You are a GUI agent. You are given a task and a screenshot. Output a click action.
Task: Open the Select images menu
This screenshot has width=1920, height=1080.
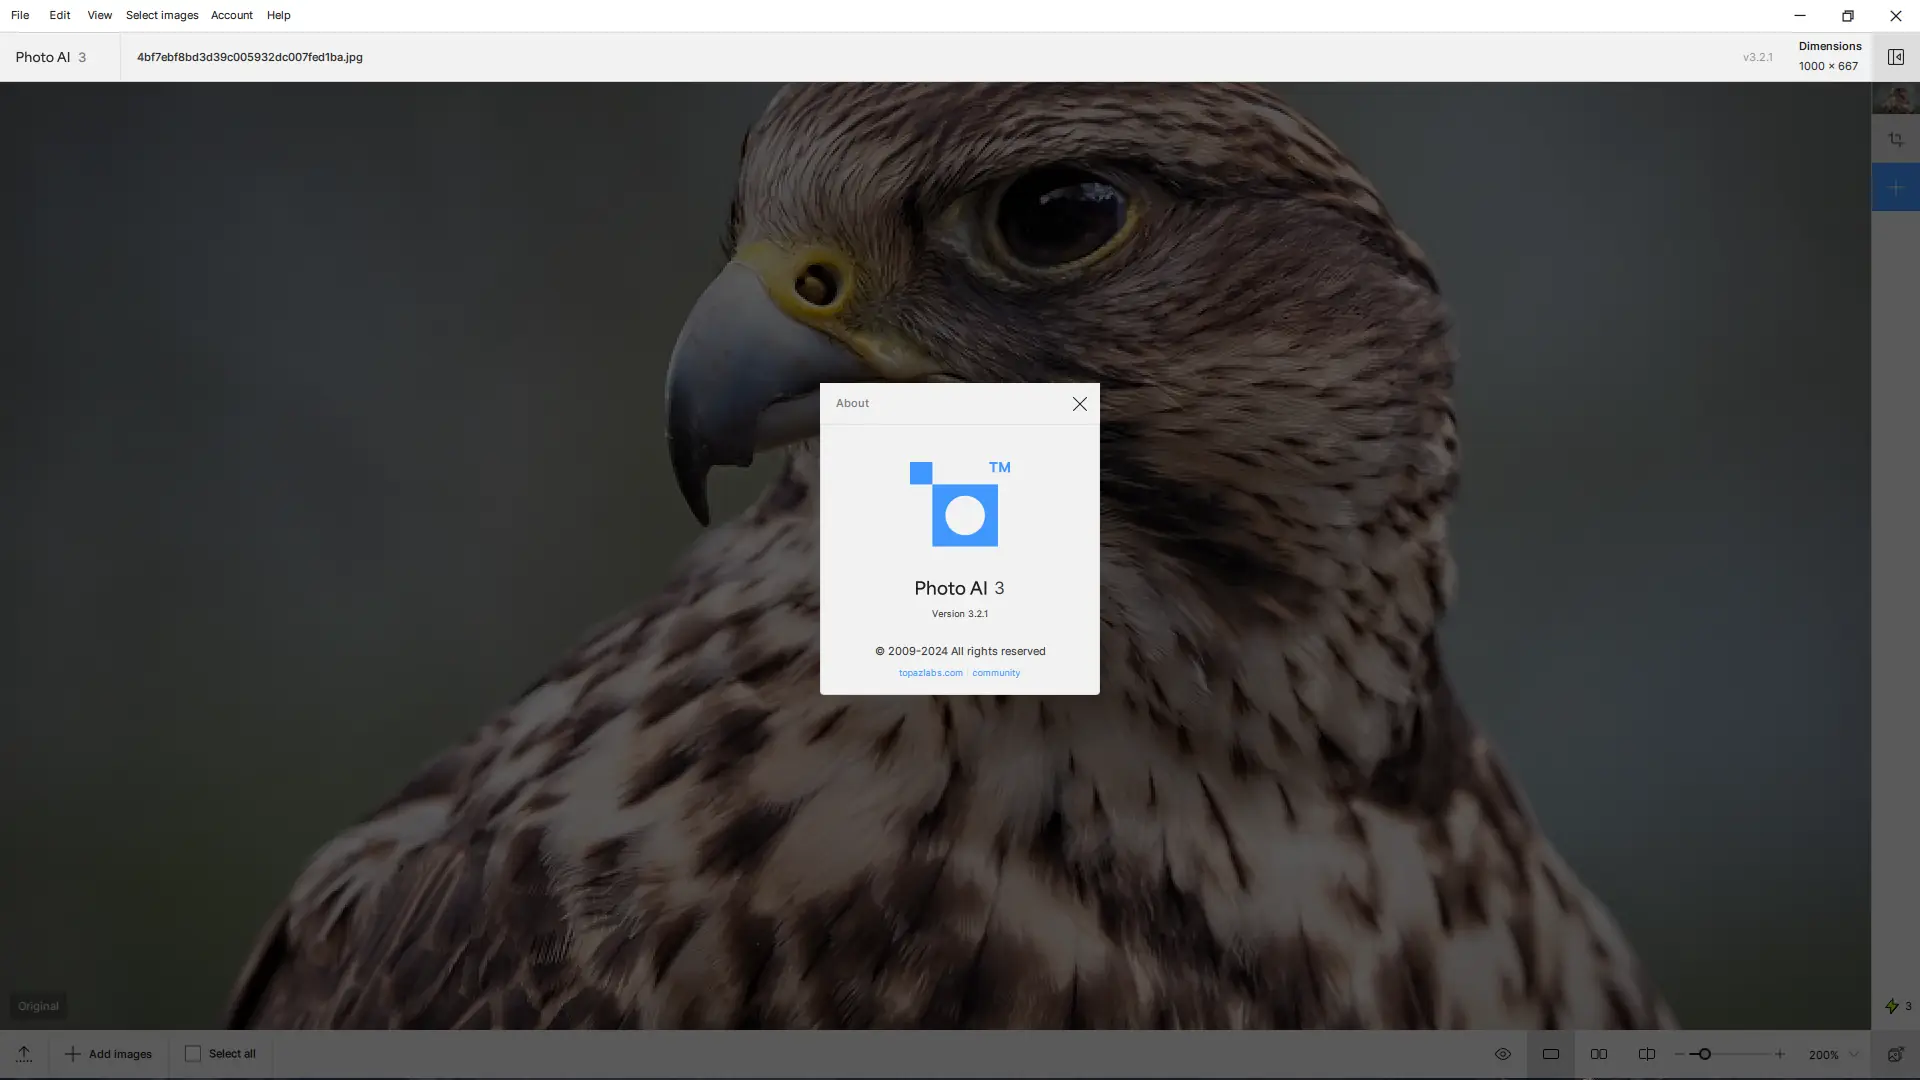pyautogui.click(x=162, y=15)
